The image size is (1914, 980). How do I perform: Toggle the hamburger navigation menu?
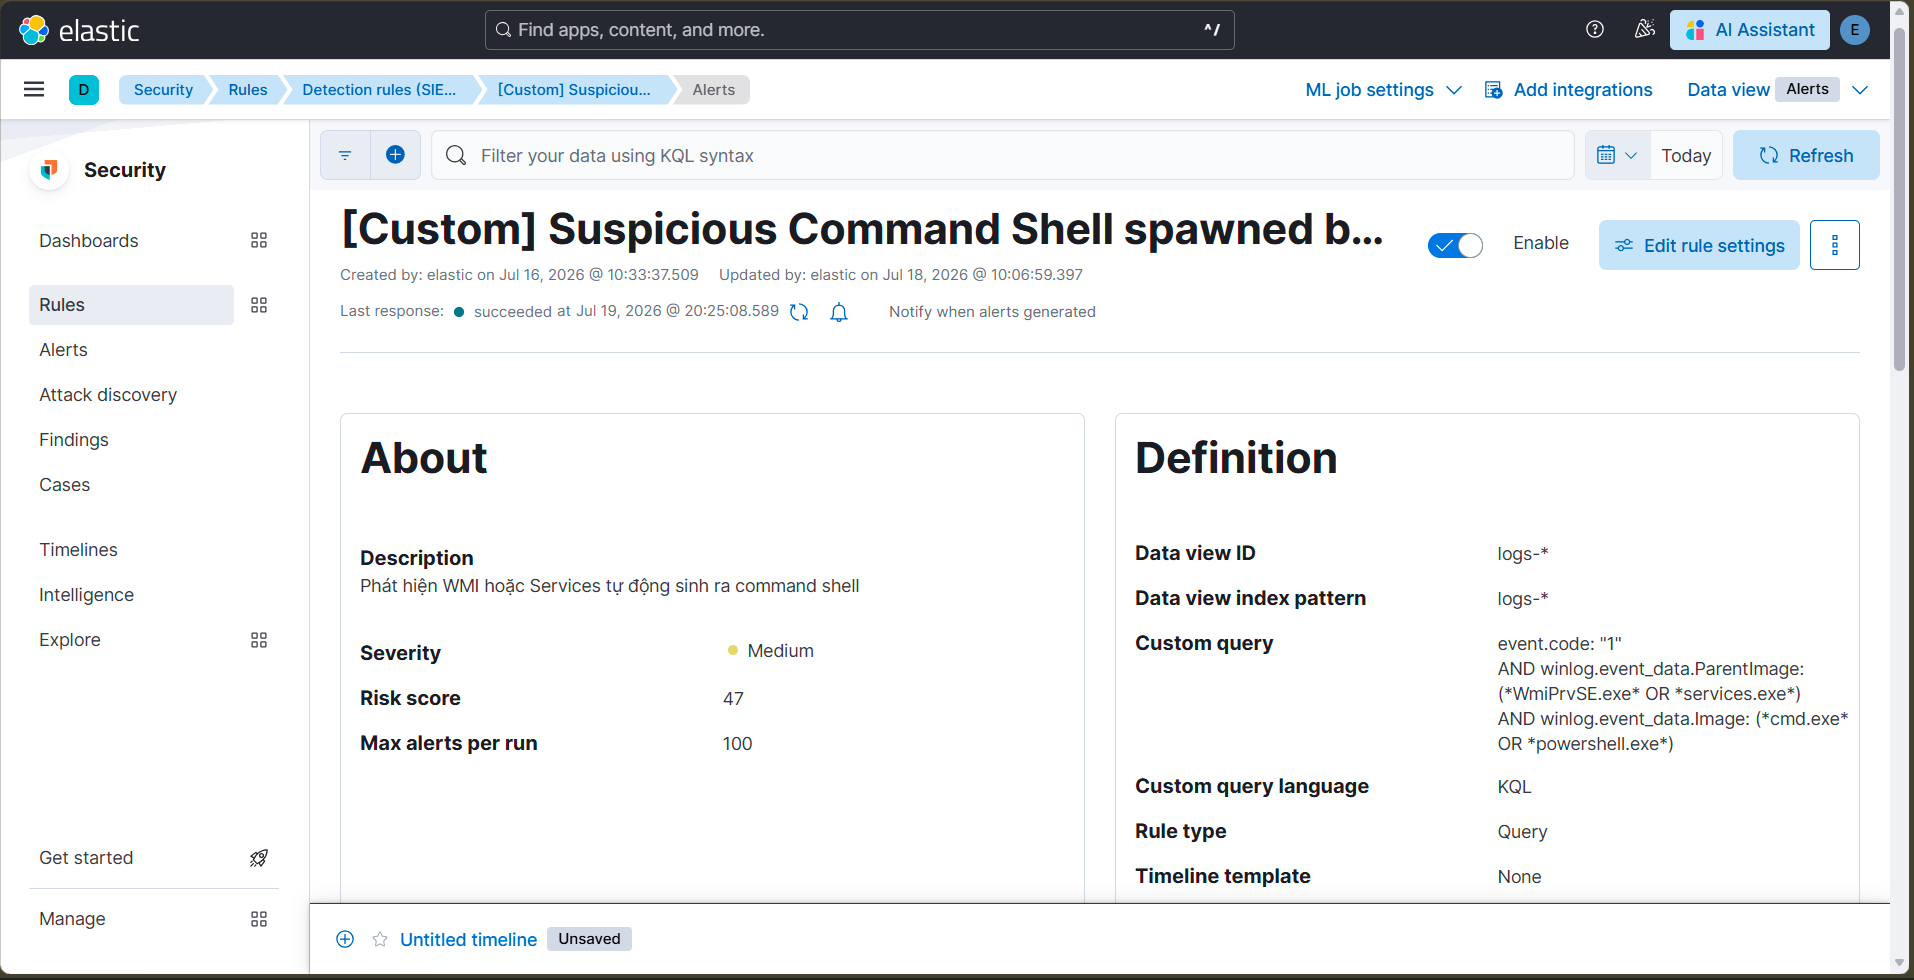[x=34, y=89]
